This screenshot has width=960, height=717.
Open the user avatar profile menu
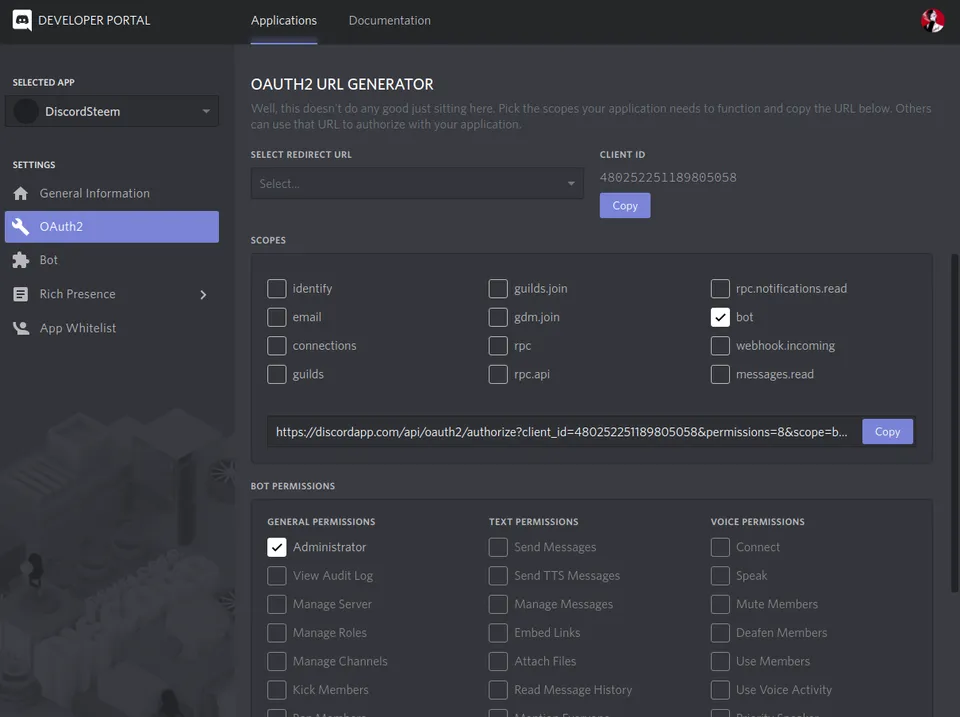coord(932,20)
